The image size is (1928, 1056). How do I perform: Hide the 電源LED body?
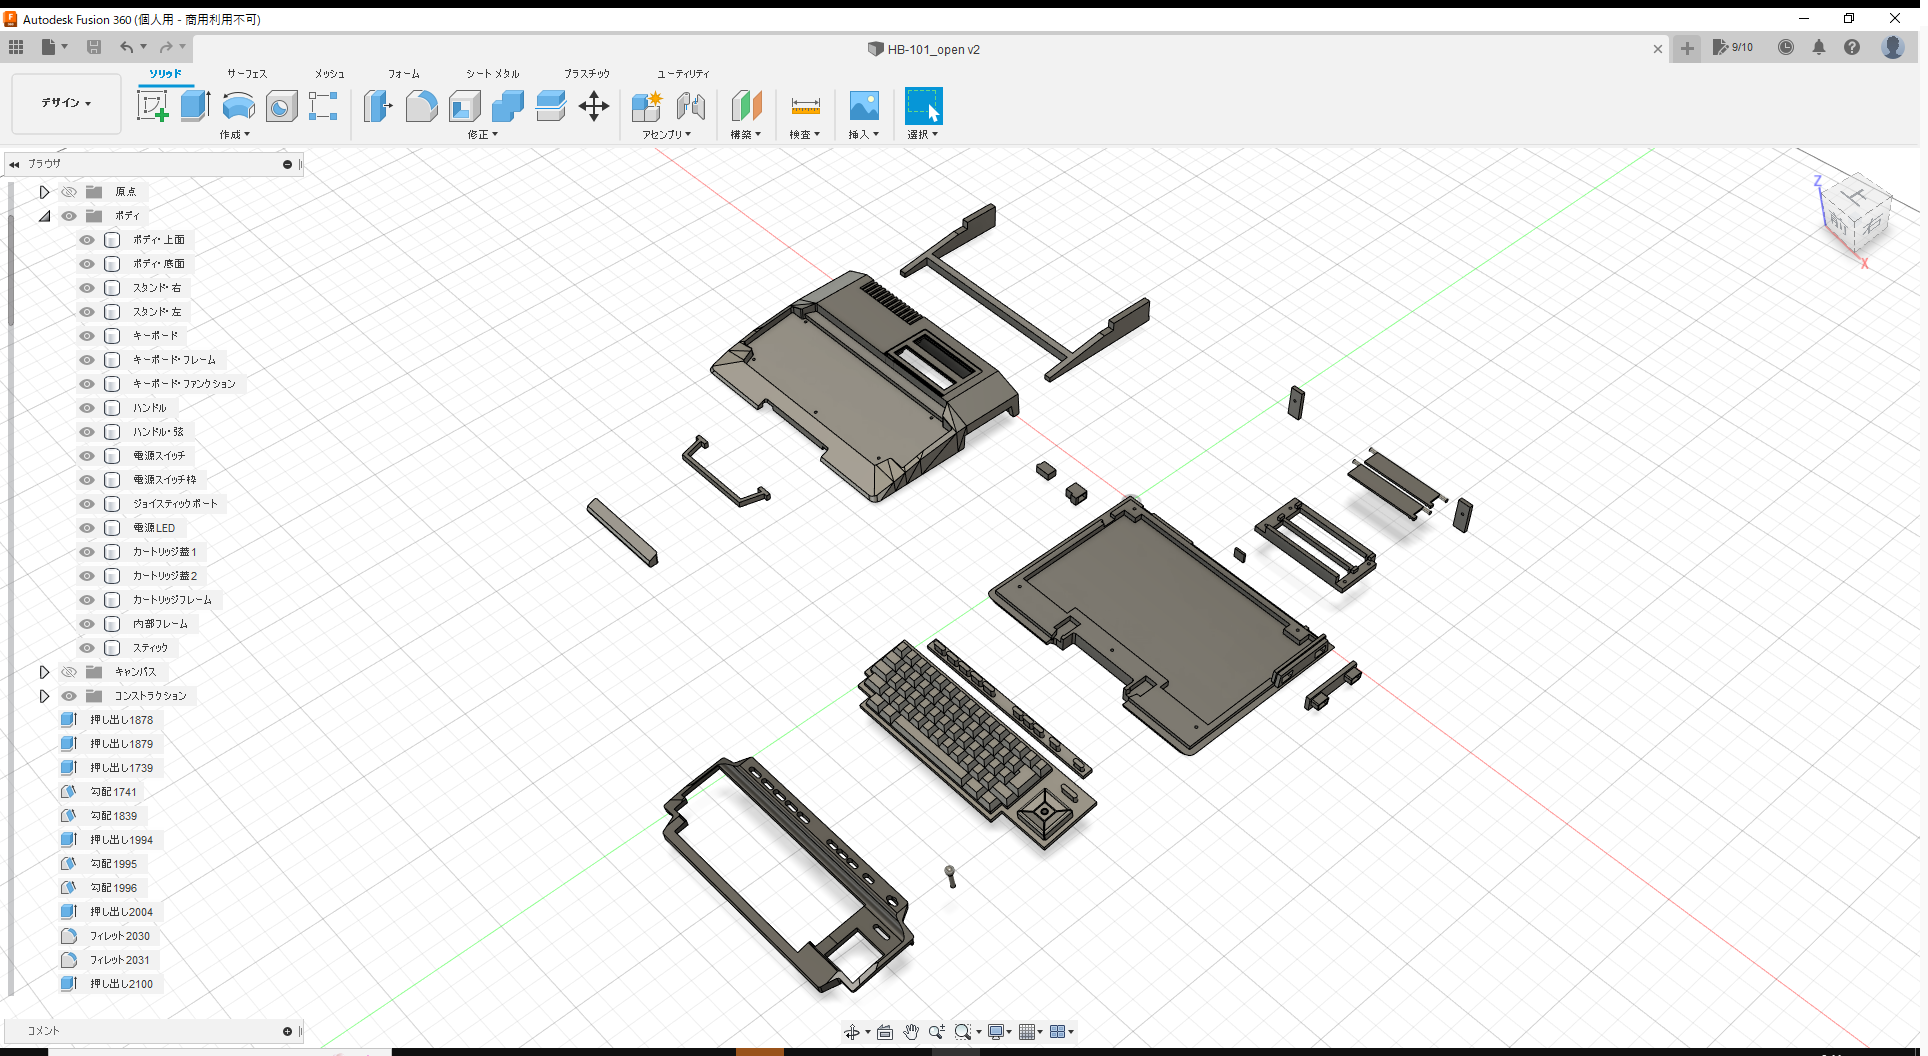point(86,527)
